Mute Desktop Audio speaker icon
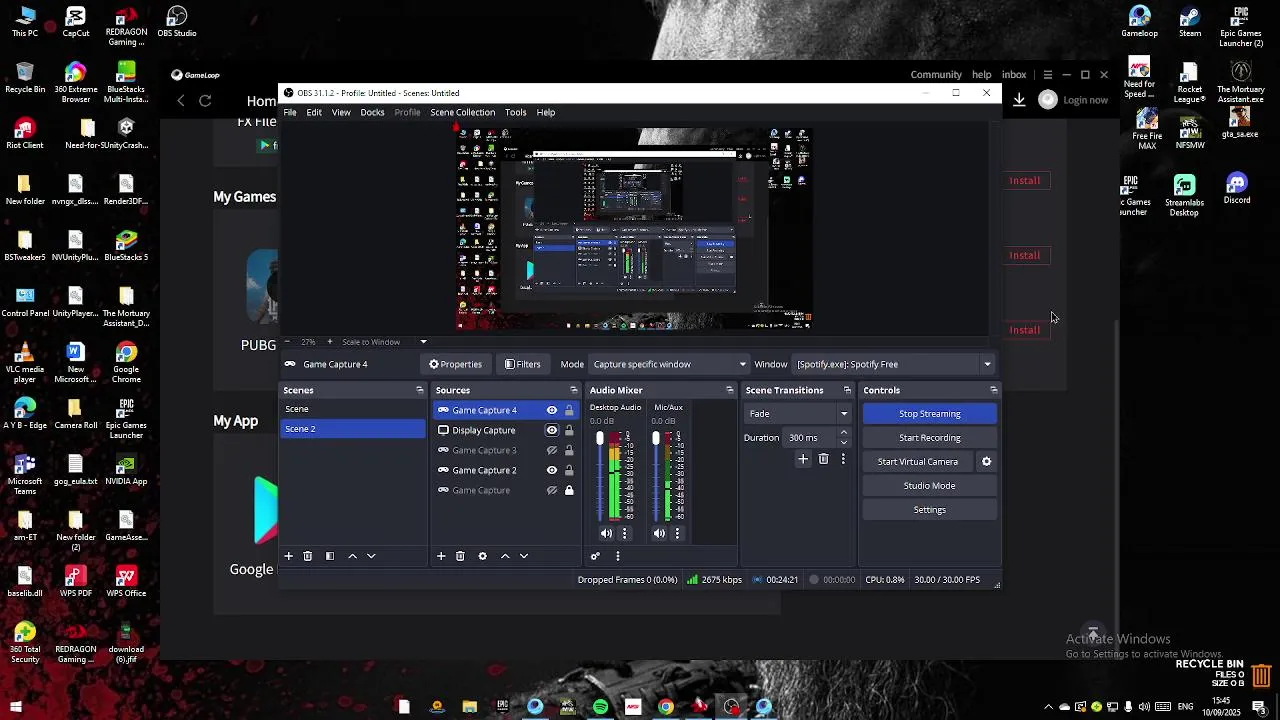This screenshot has height=720, width=1280. coord(606,534)
